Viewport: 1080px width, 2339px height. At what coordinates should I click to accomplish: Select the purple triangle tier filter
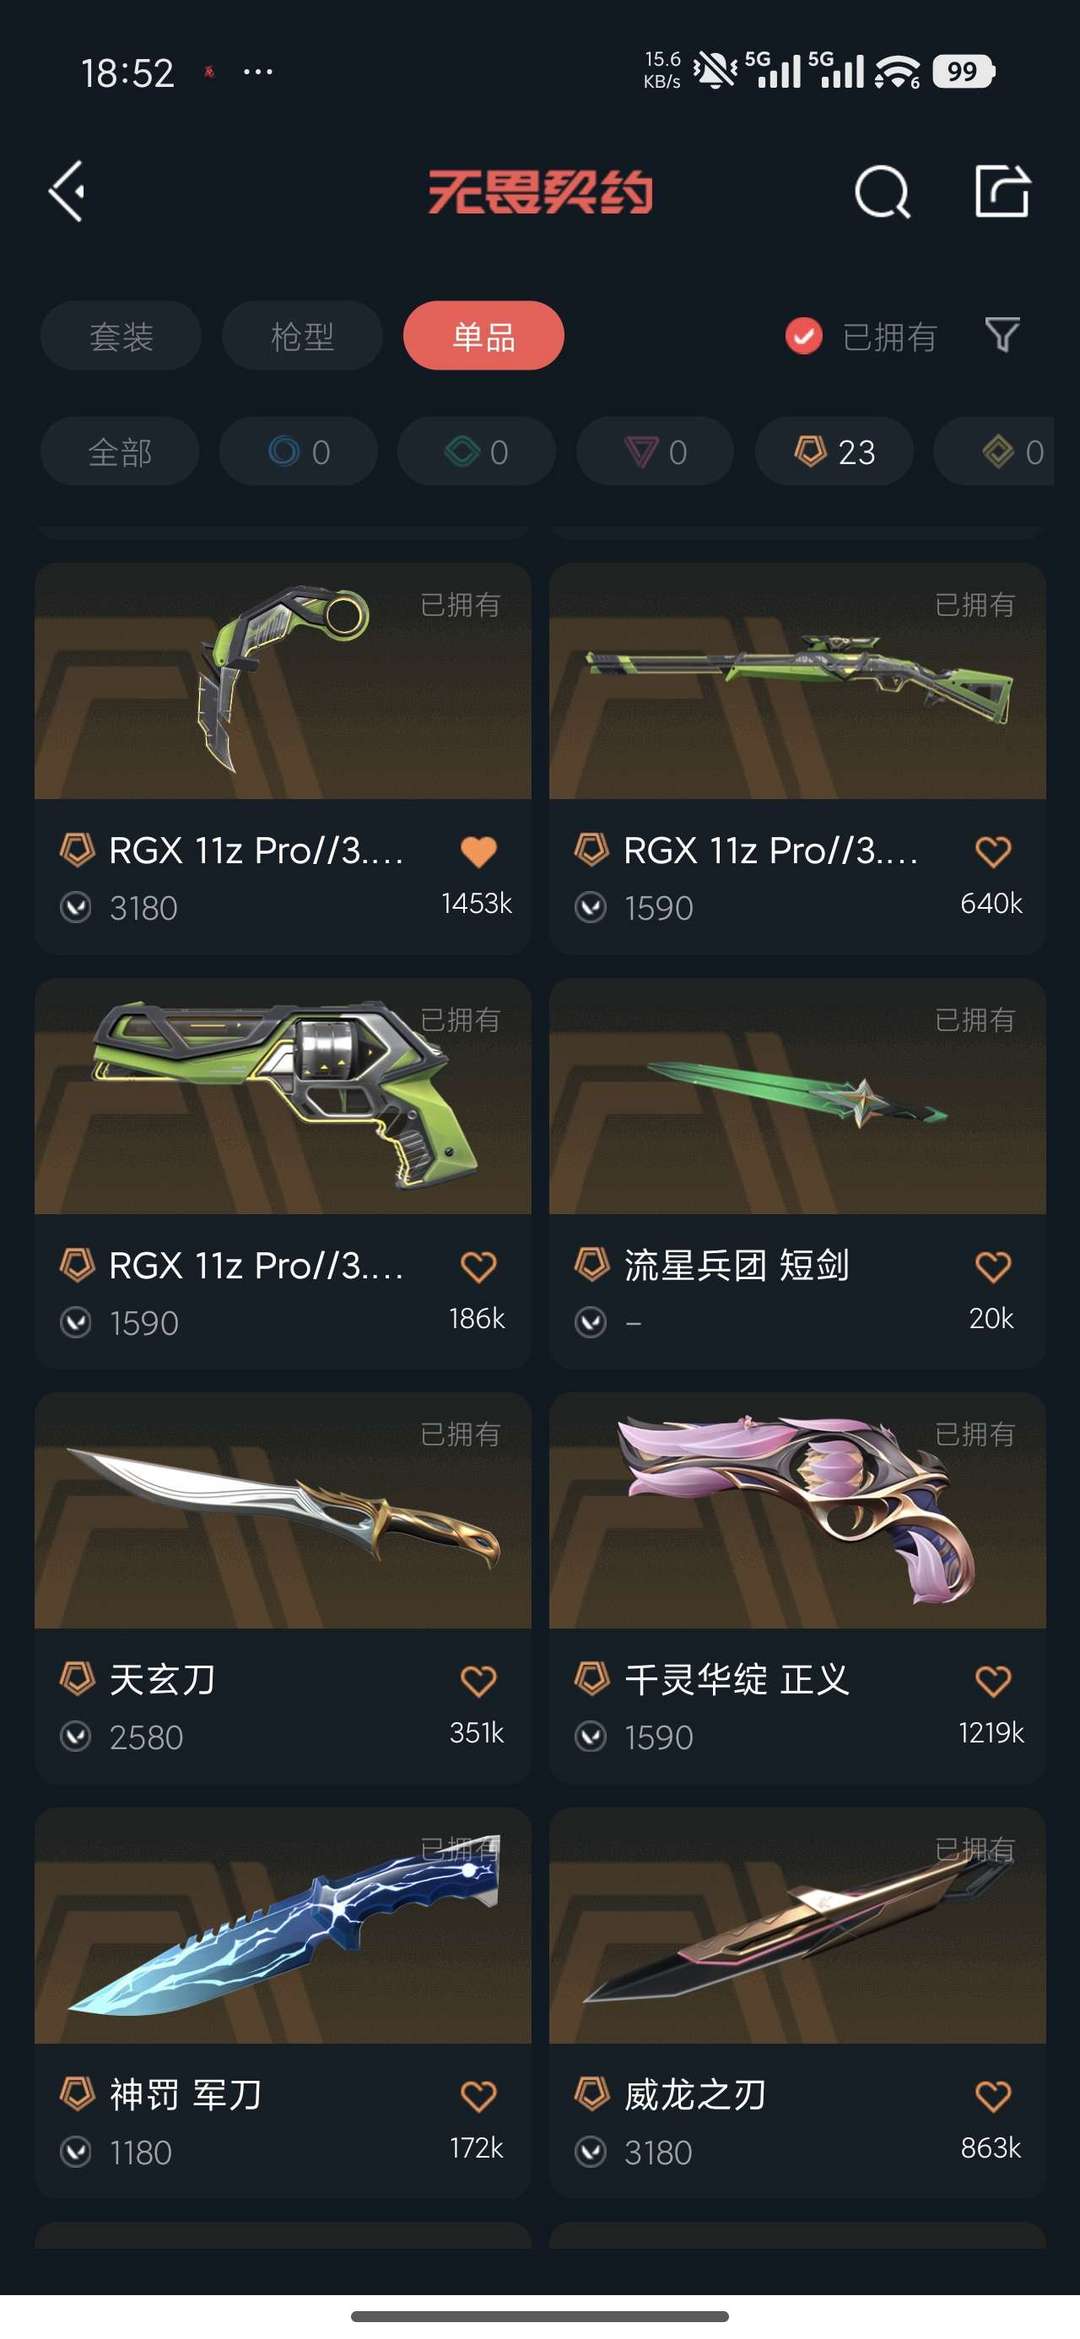pos(655,452)
